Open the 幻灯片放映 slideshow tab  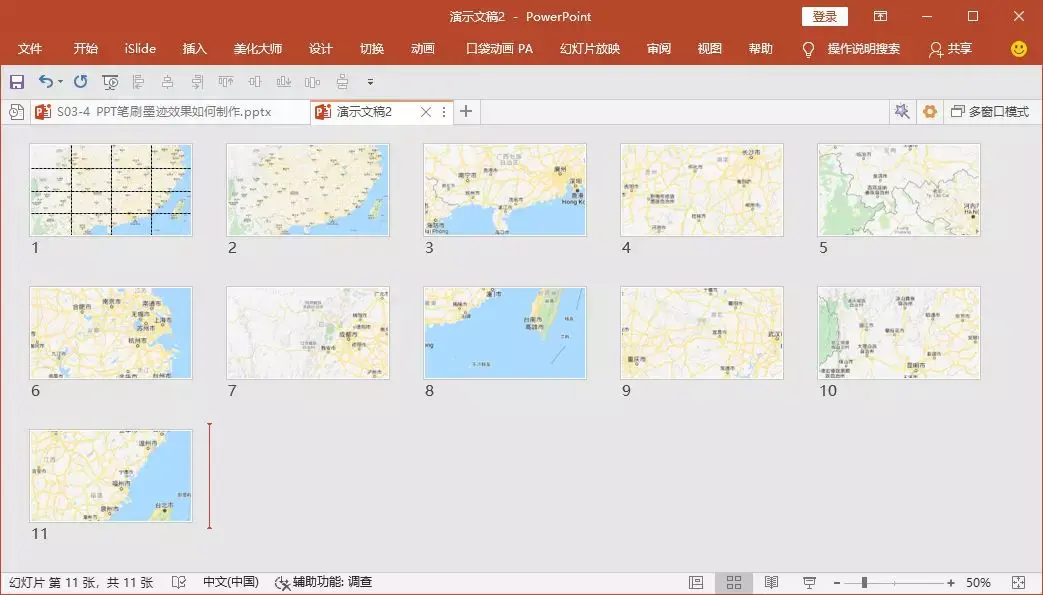pos(590,49)
